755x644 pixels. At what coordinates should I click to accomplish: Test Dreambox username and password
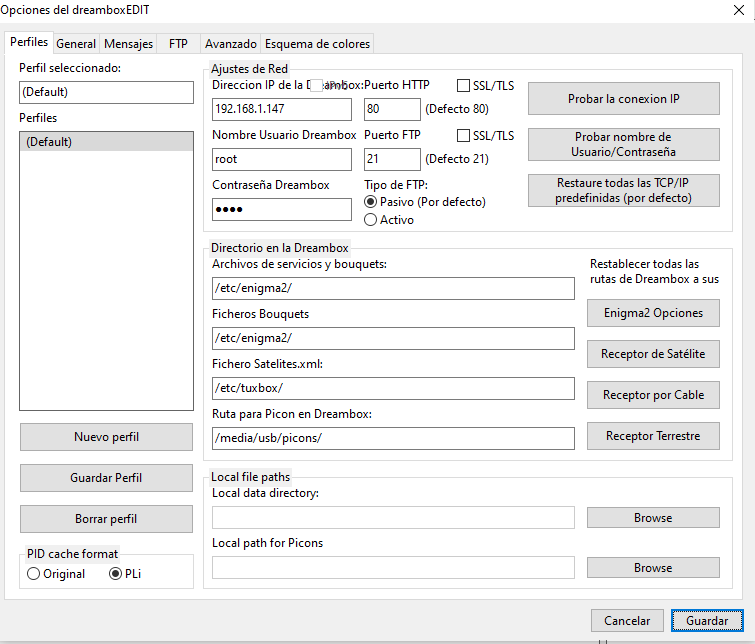623,144
